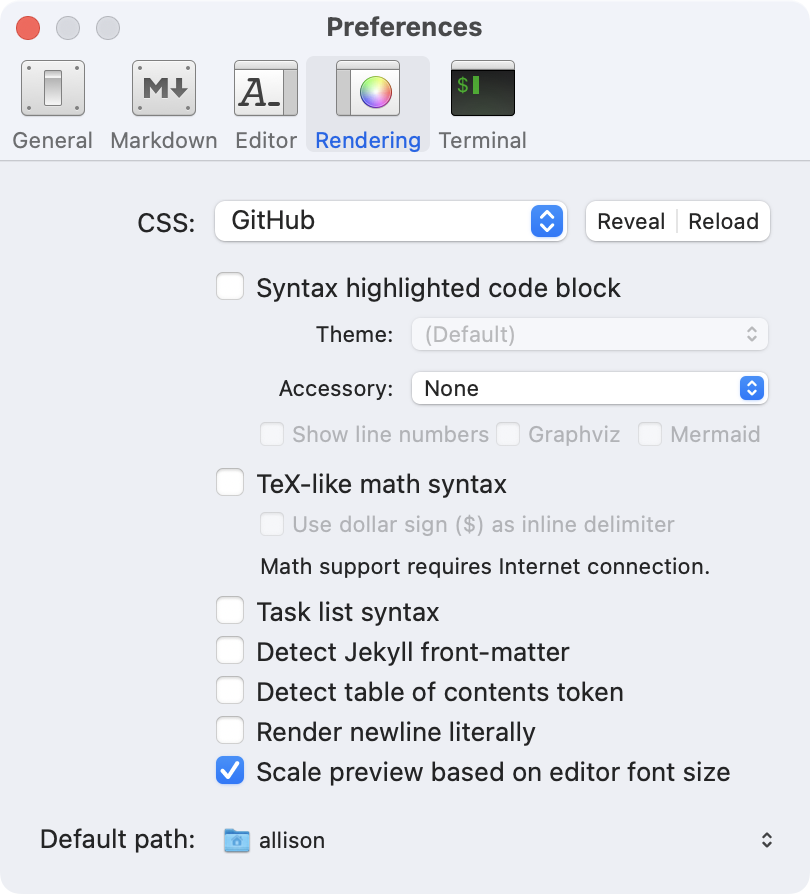Screen dimensions: 810x894
Task: Click the allison home folder icon
Action: pos(237,840)
